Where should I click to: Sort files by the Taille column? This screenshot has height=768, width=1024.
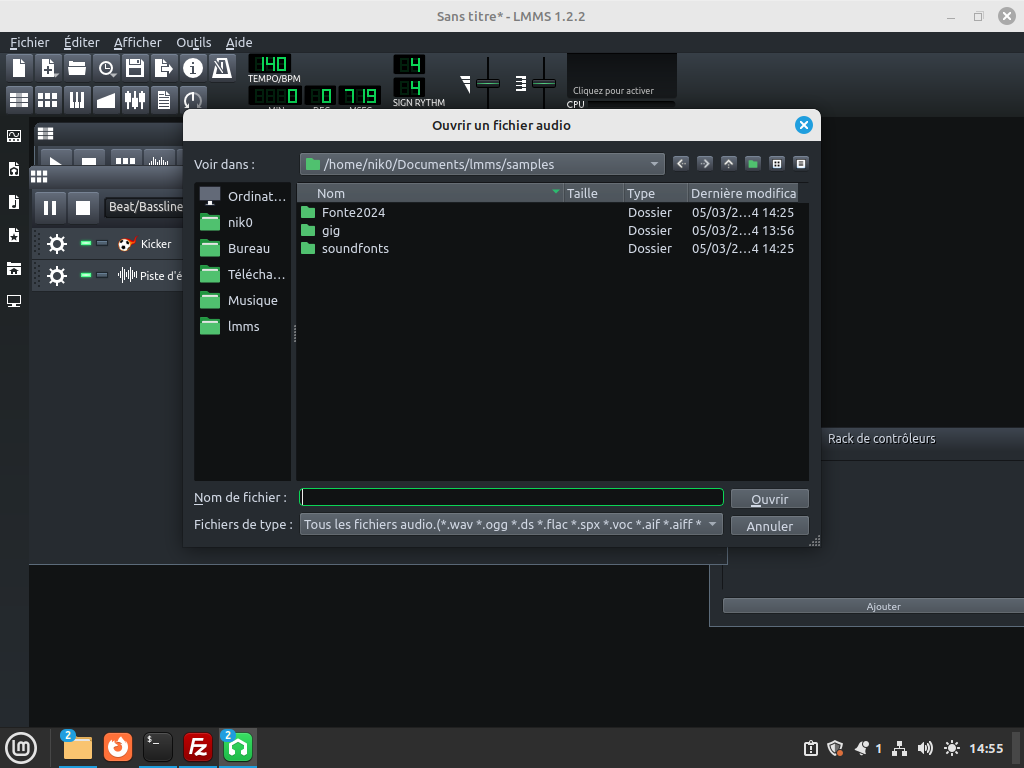593,193
